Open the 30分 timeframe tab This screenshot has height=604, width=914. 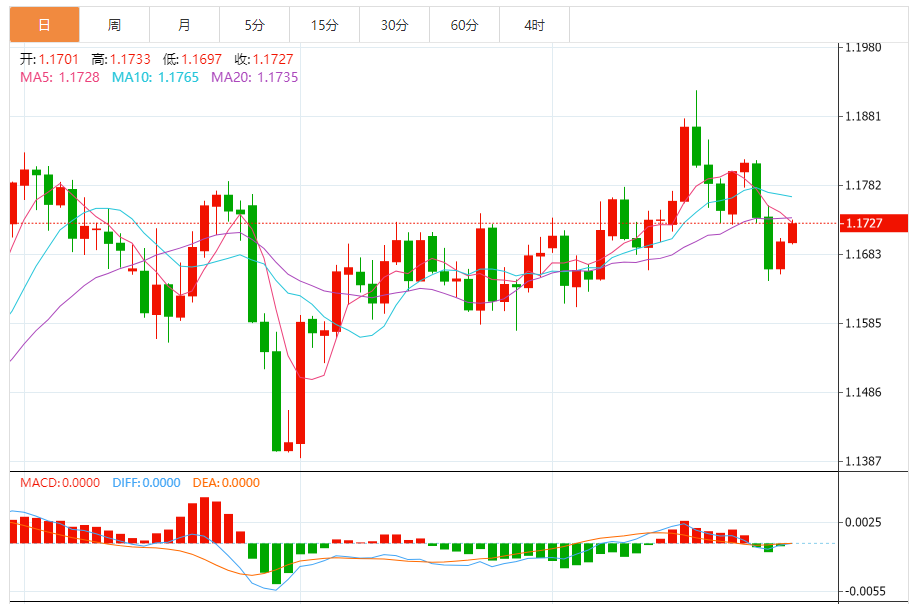tap(395, 25)
